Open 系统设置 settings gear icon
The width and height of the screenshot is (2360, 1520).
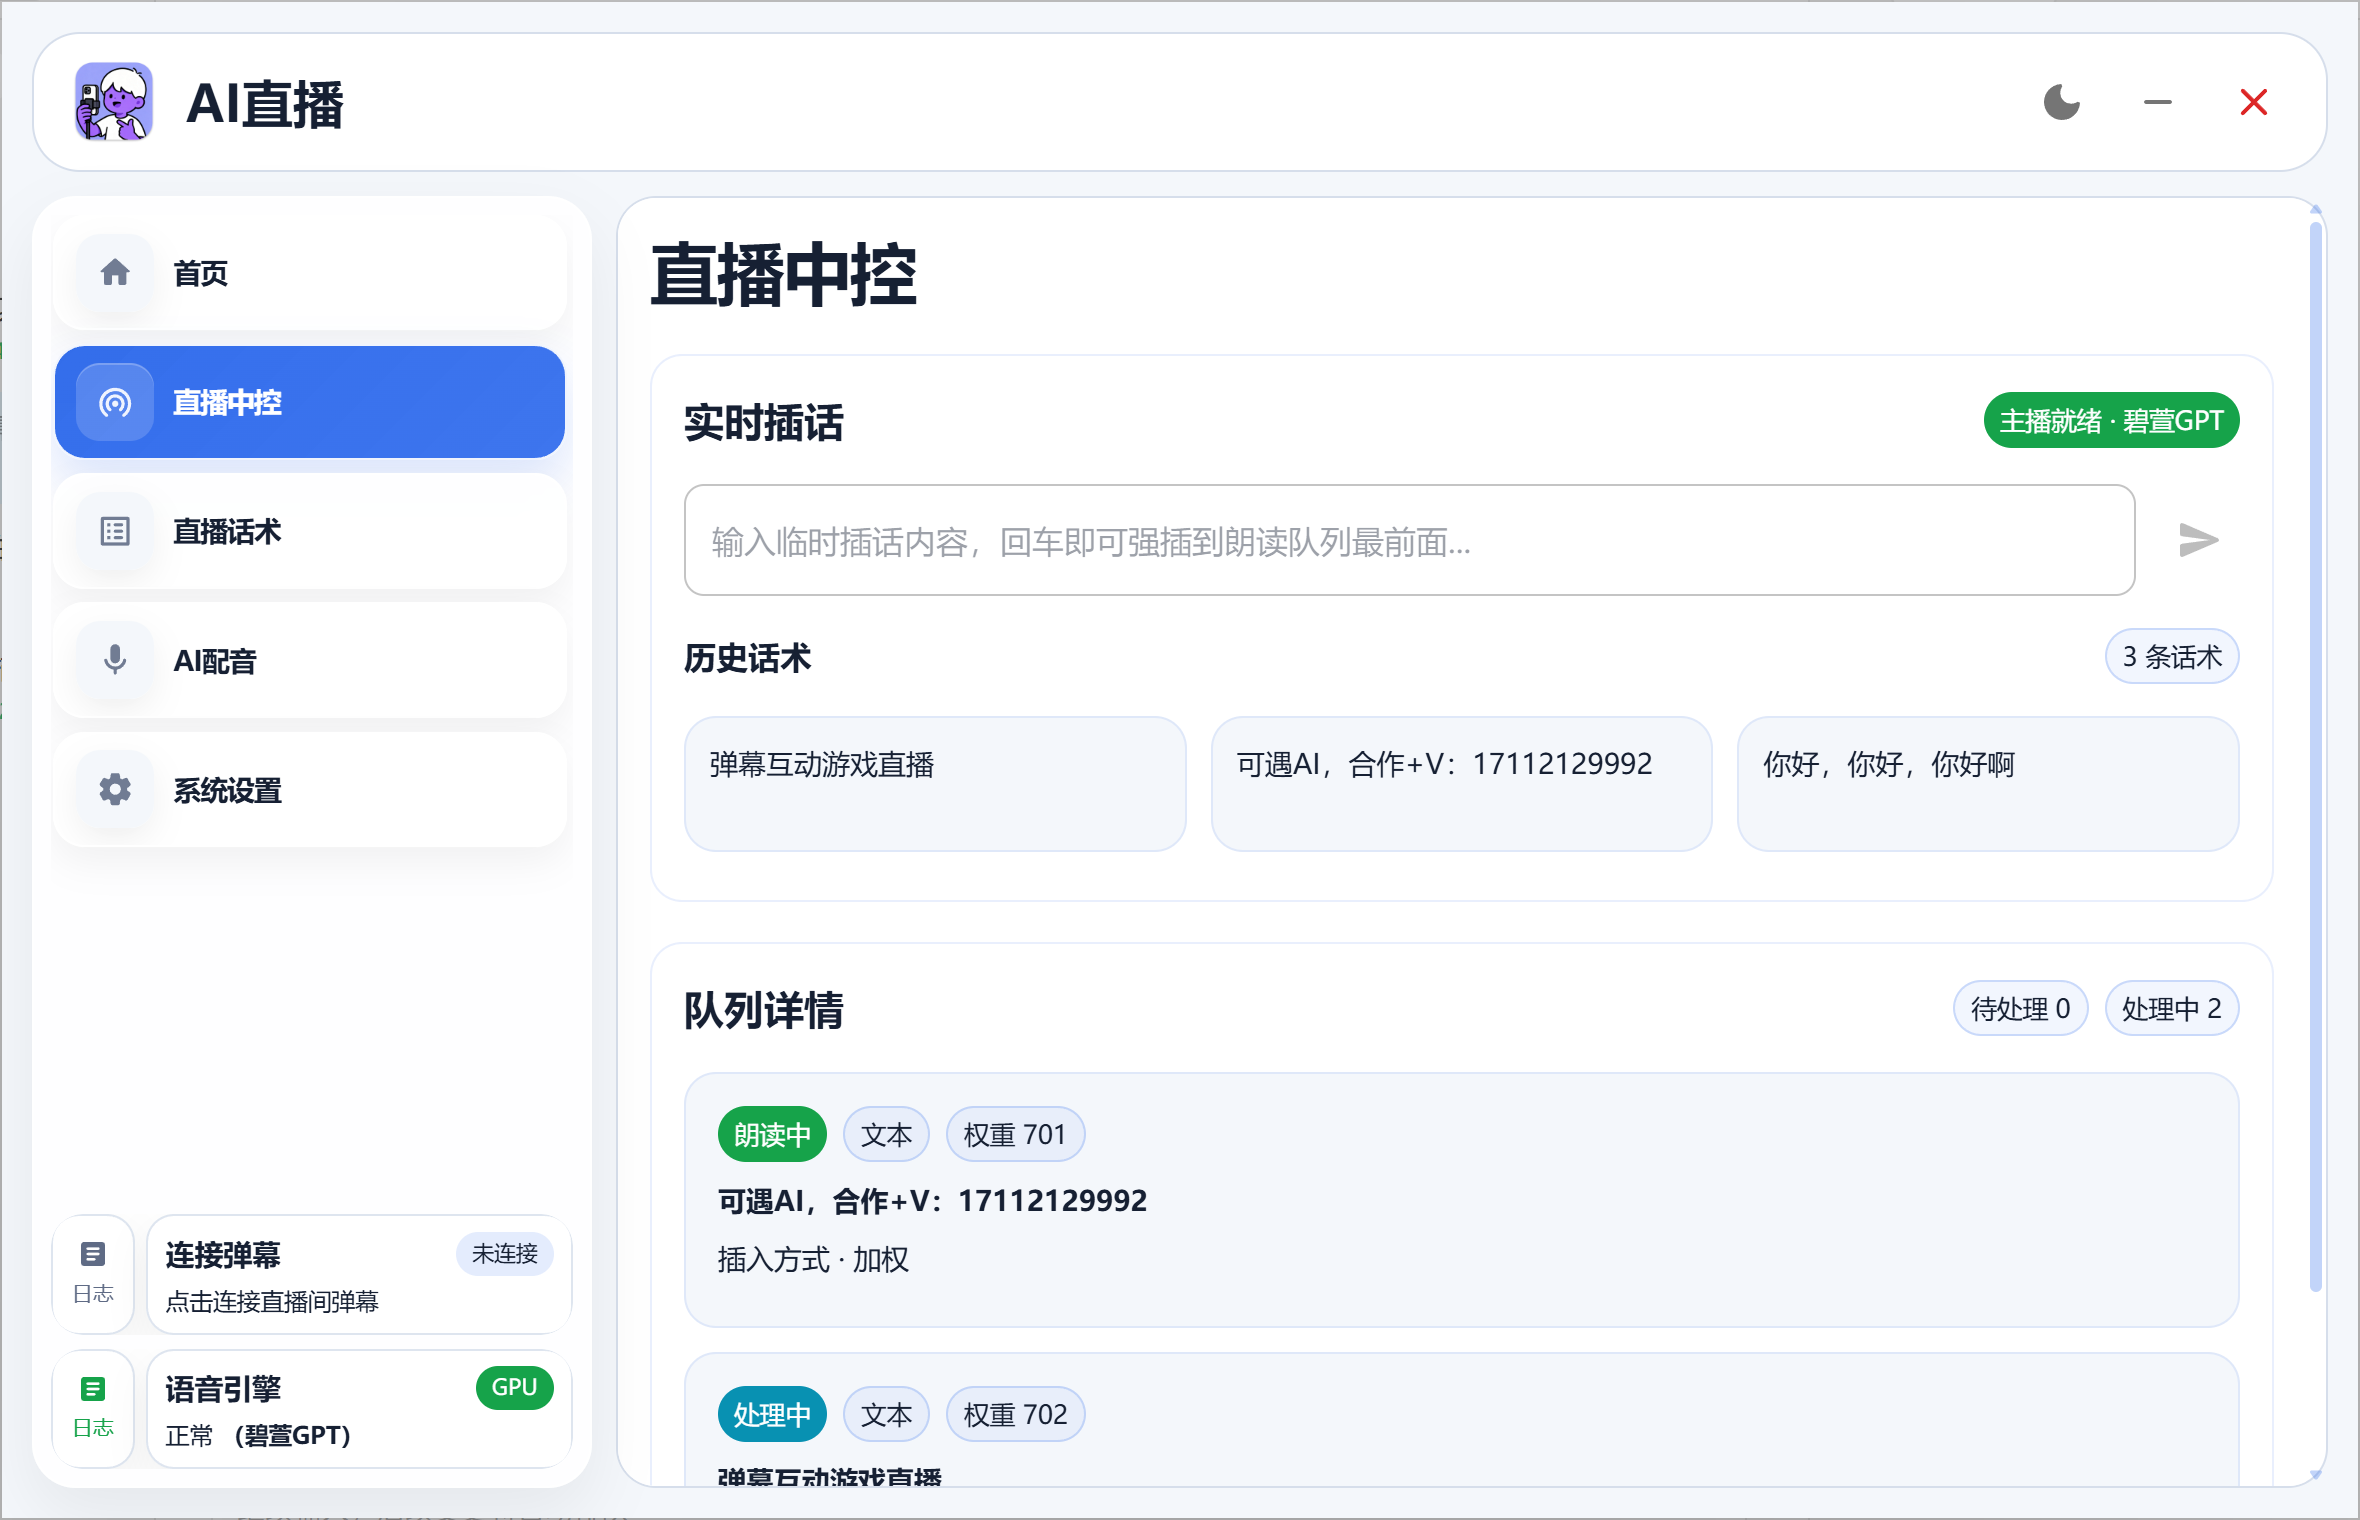pos(113,789)
